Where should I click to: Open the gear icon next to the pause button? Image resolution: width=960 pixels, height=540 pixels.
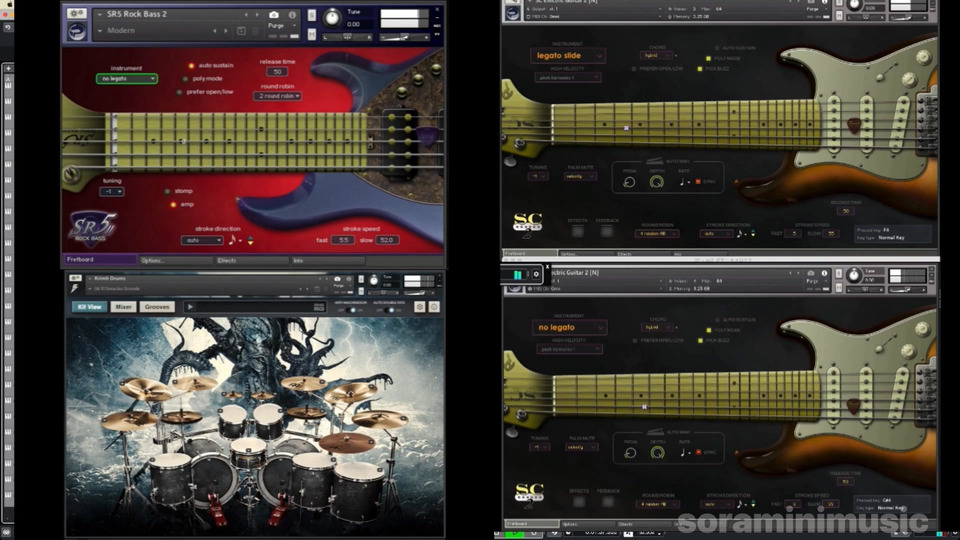pos(536,275)
